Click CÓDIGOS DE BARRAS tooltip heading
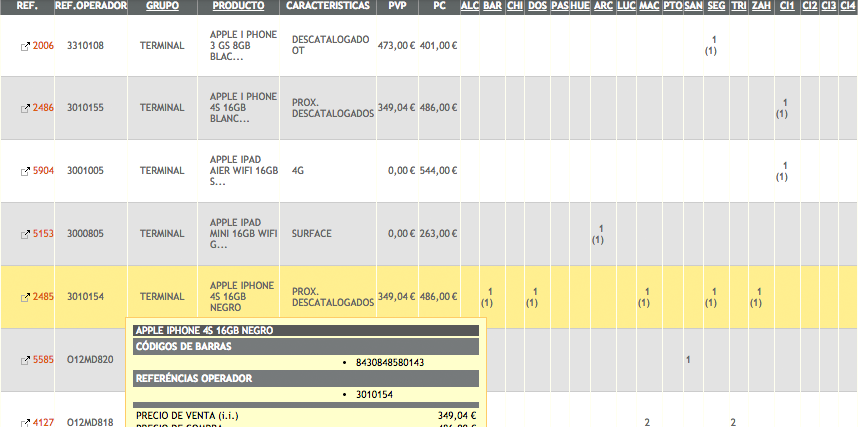858x427 pixels. pos(306,347)
